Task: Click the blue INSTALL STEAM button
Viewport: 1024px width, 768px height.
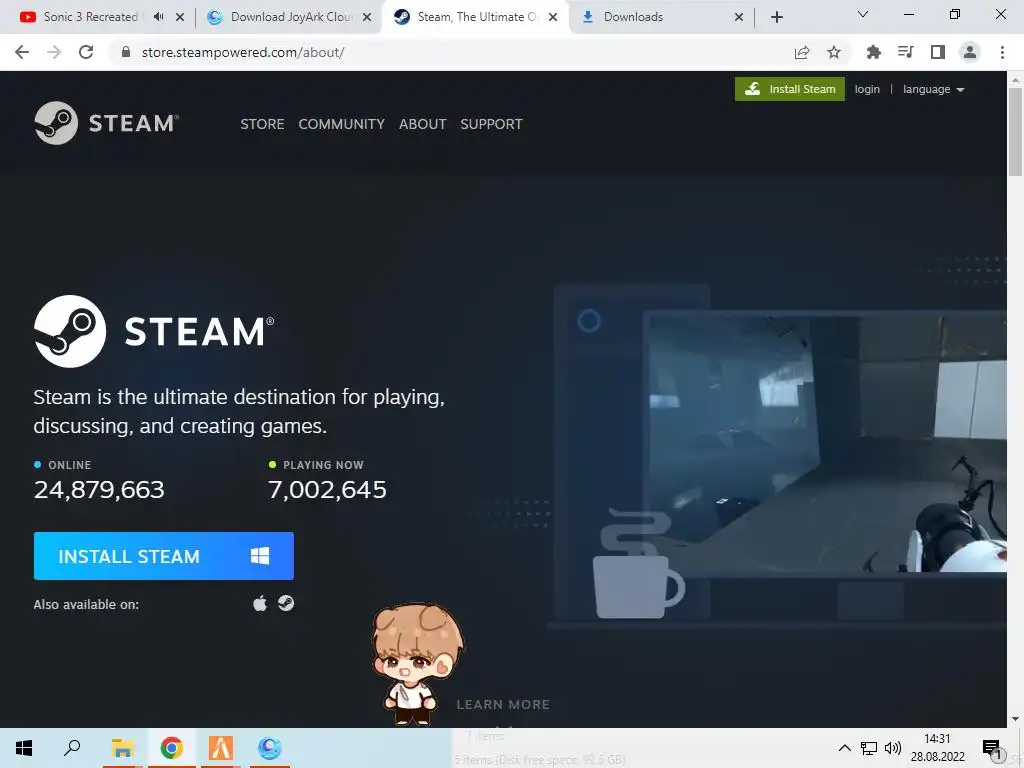Action: pos(163,556)
